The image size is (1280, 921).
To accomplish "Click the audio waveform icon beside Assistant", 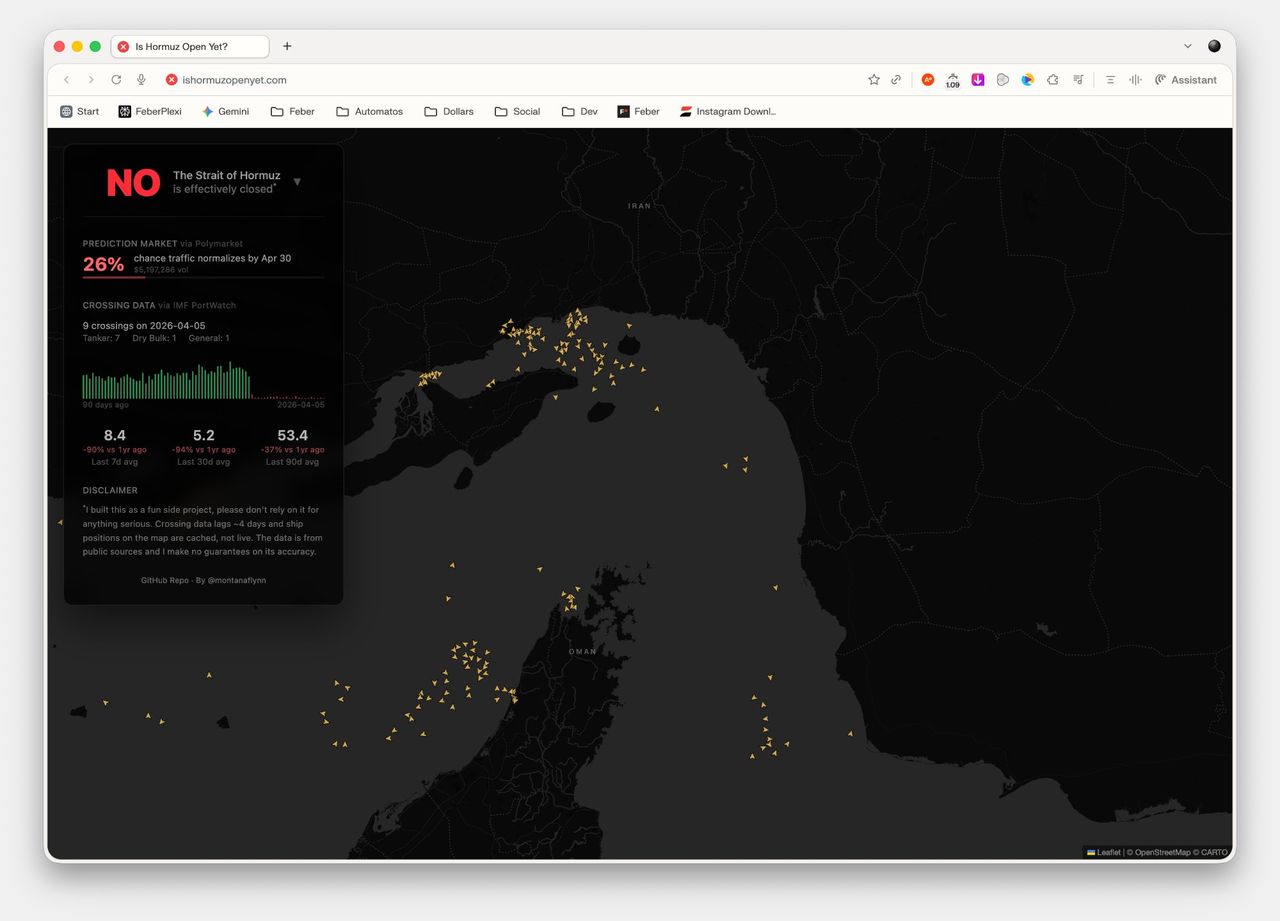I will [1135, 80].
